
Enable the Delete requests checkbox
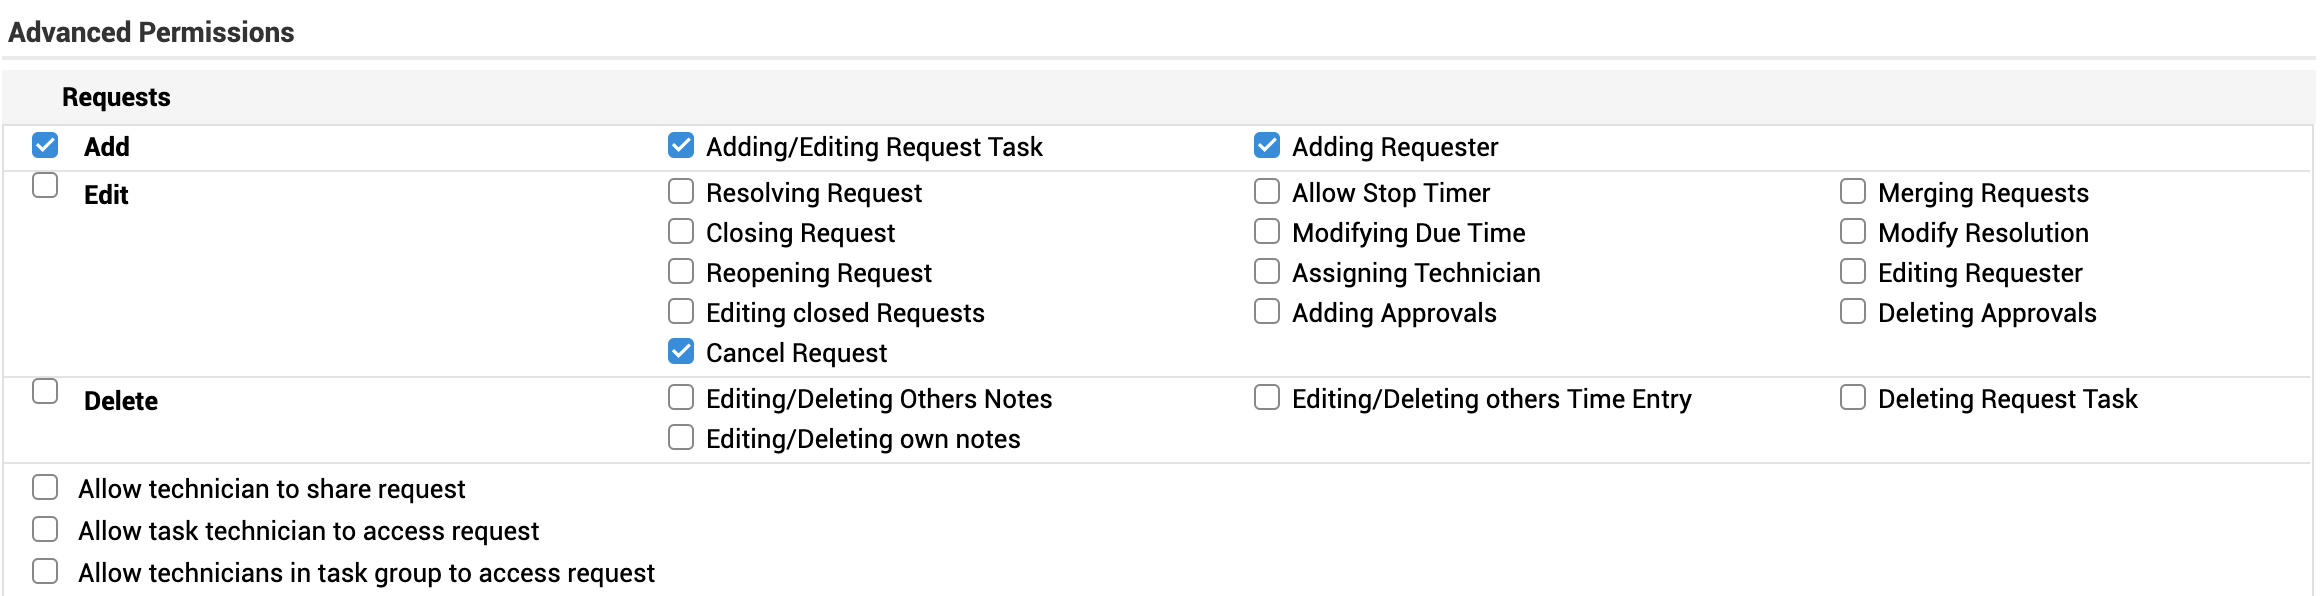45,391
